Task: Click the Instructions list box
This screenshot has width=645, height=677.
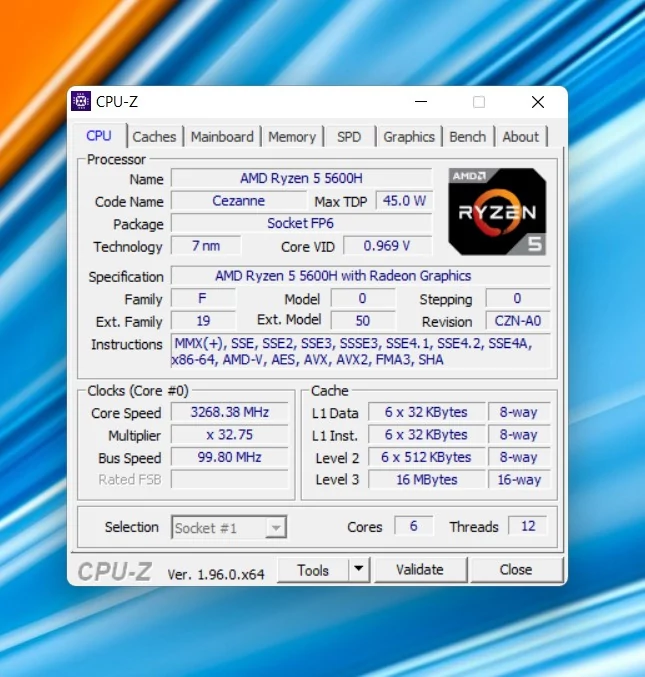Action: pyautogui.click(x=360, y=351)
